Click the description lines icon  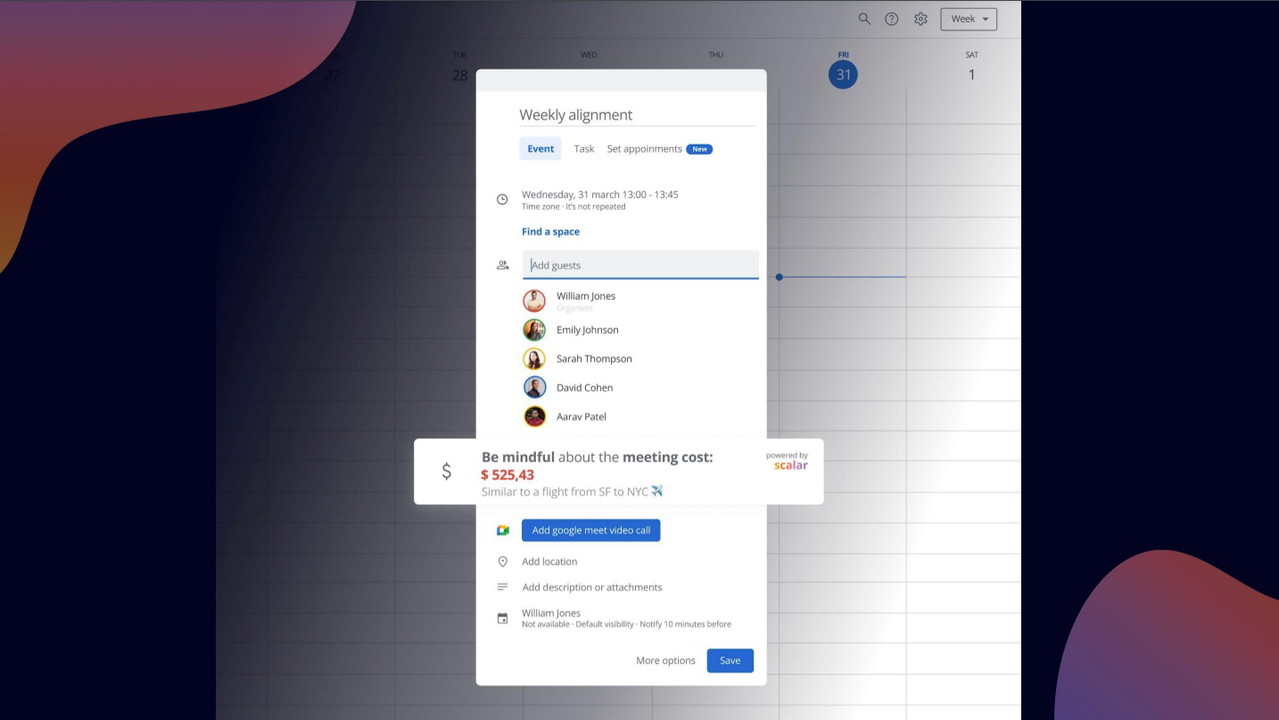click(x=502, y=587)
